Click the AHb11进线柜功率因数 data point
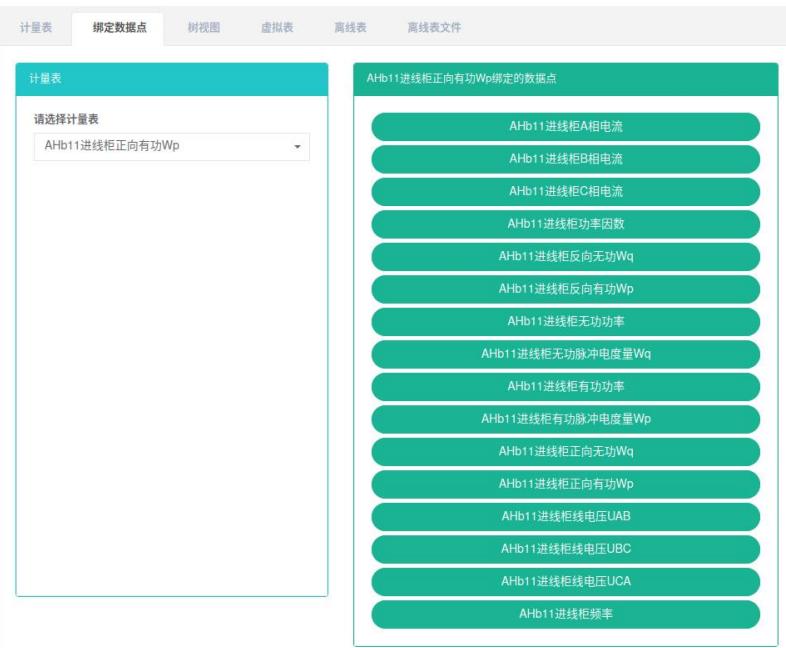This screenshot has width=786, height=648. pyautogui.click(x=565, y=224)
